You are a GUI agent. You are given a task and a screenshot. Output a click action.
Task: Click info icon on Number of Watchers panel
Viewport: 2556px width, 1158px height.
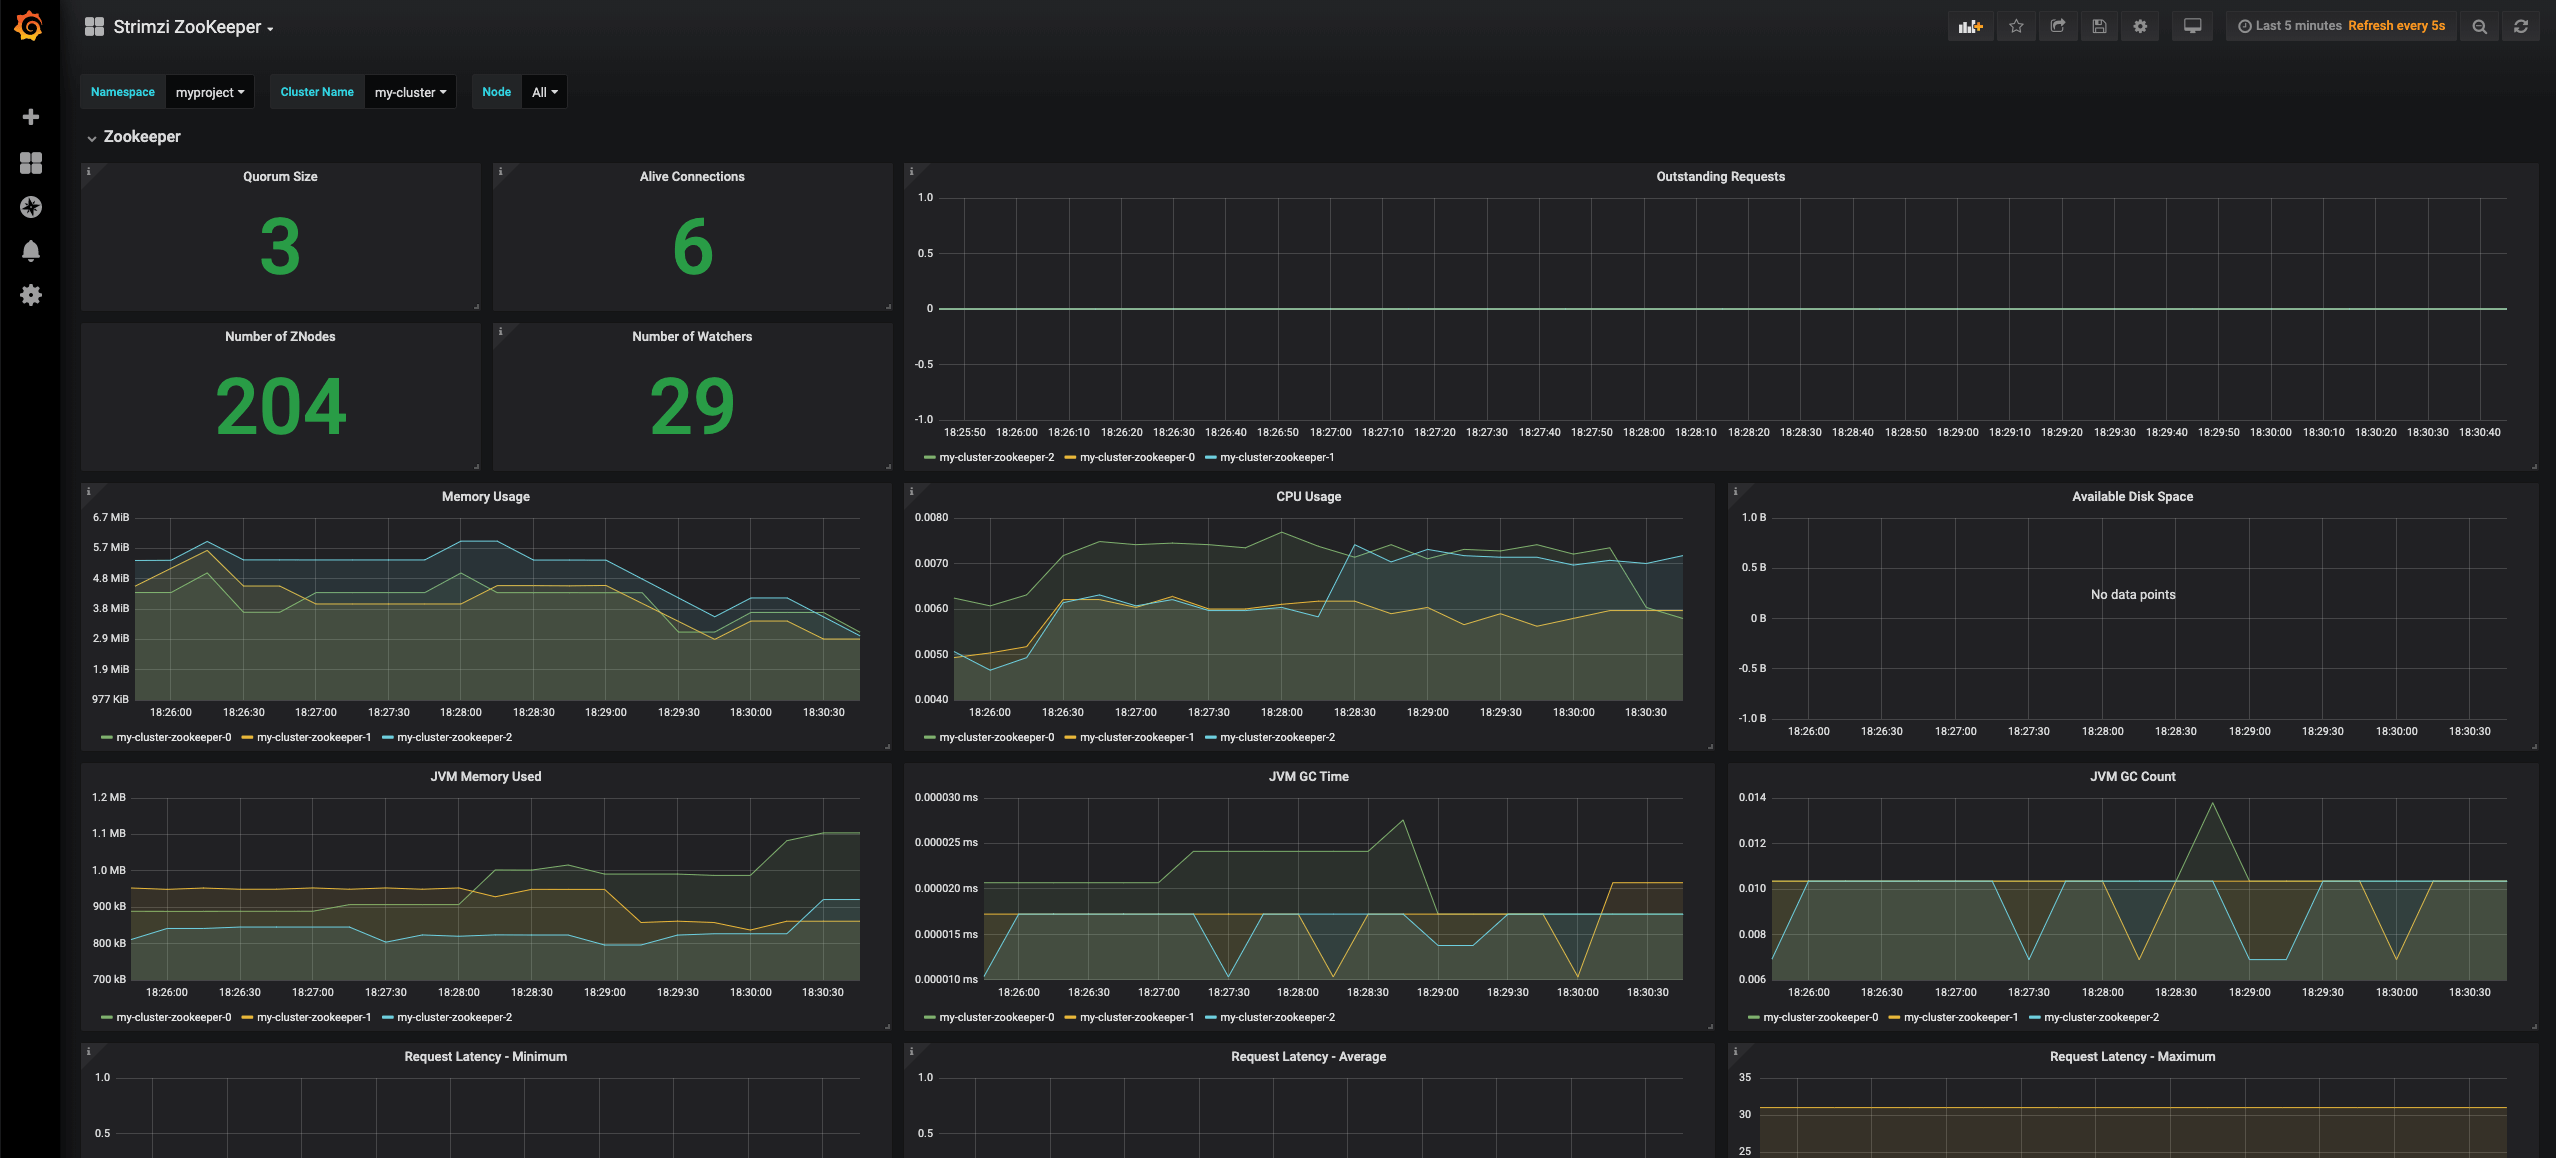[x=500, y=331]
